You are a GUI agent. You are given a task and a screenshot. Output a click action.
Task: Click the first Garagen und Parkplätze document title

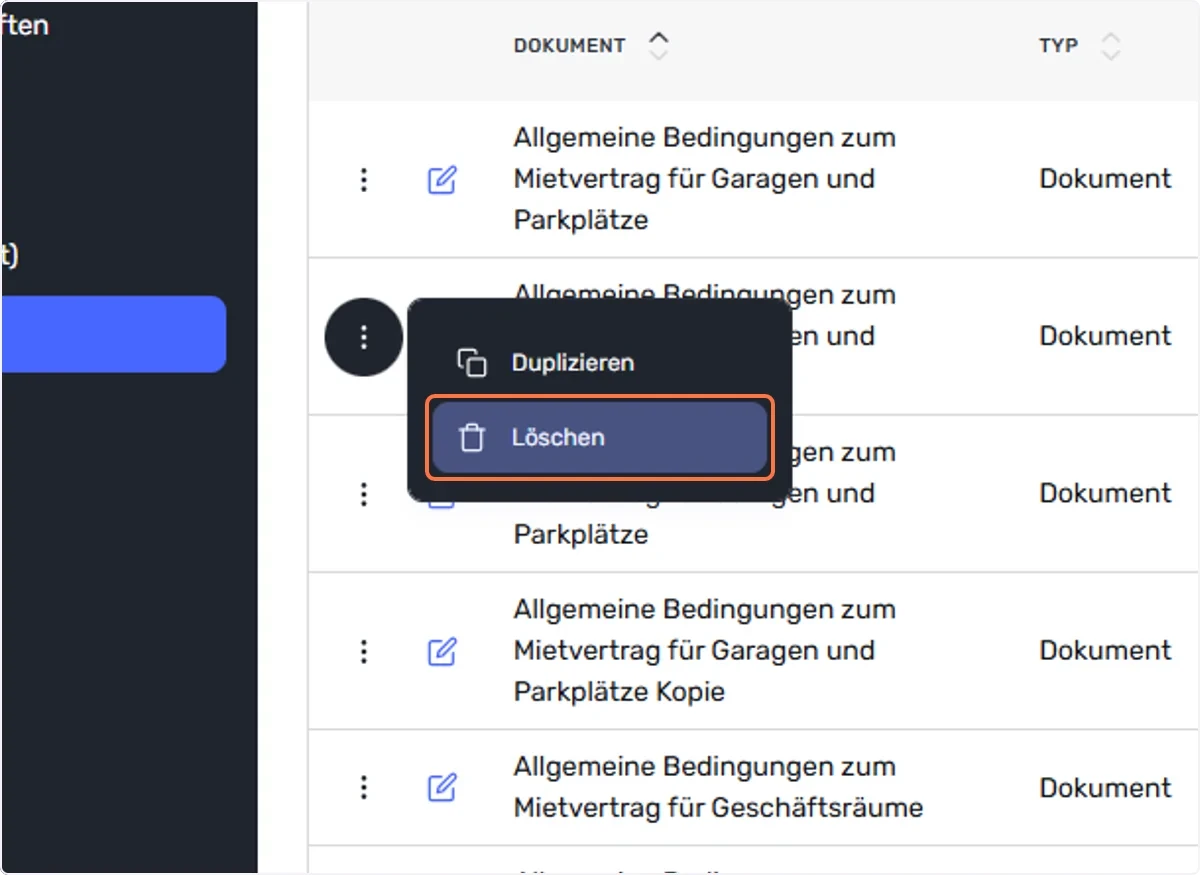704,179
